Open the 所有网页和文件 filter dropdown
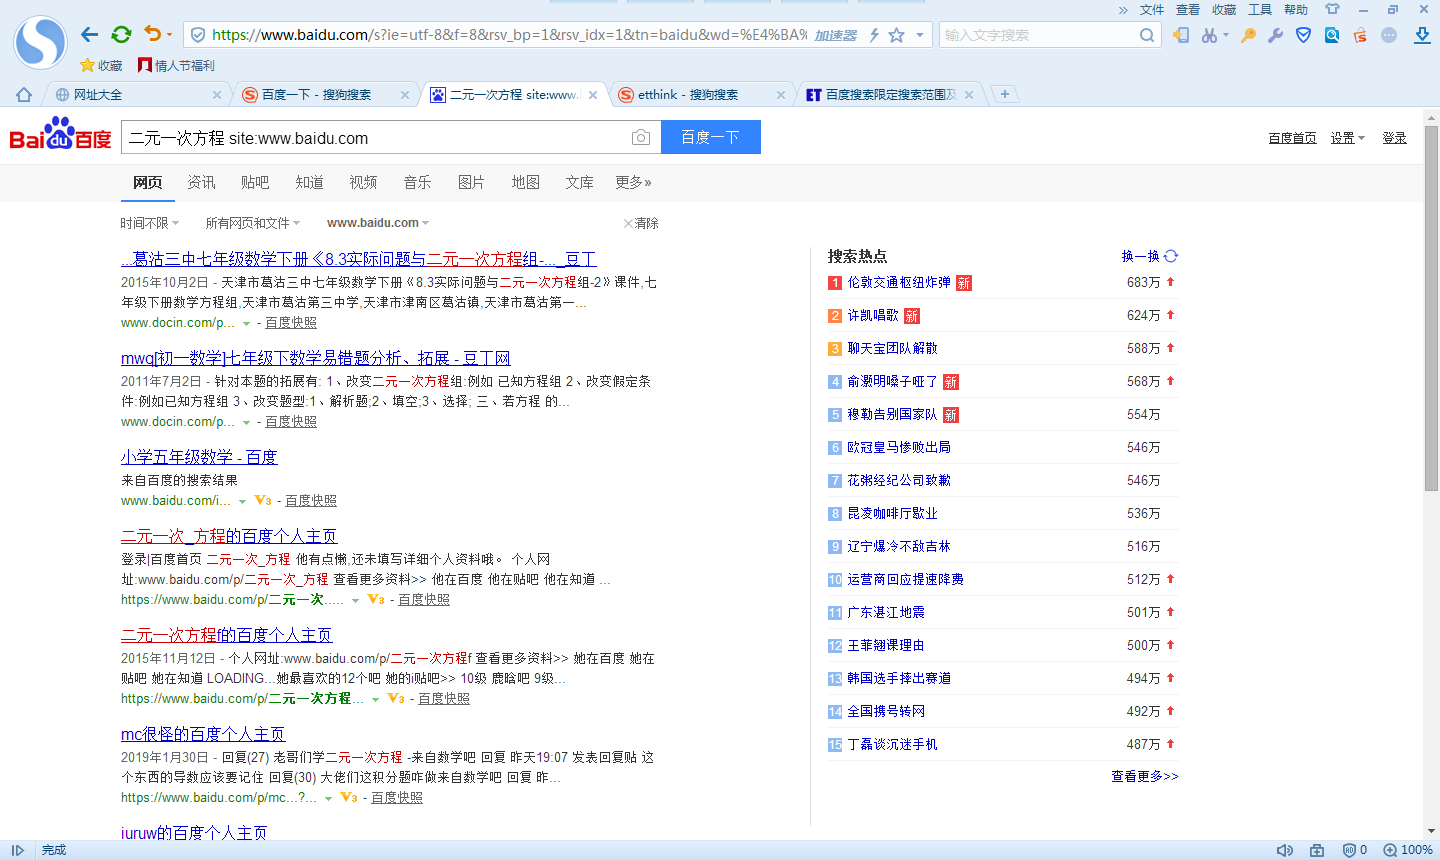The width and height of the screenshot is (1440, 860). pos(253,223)
